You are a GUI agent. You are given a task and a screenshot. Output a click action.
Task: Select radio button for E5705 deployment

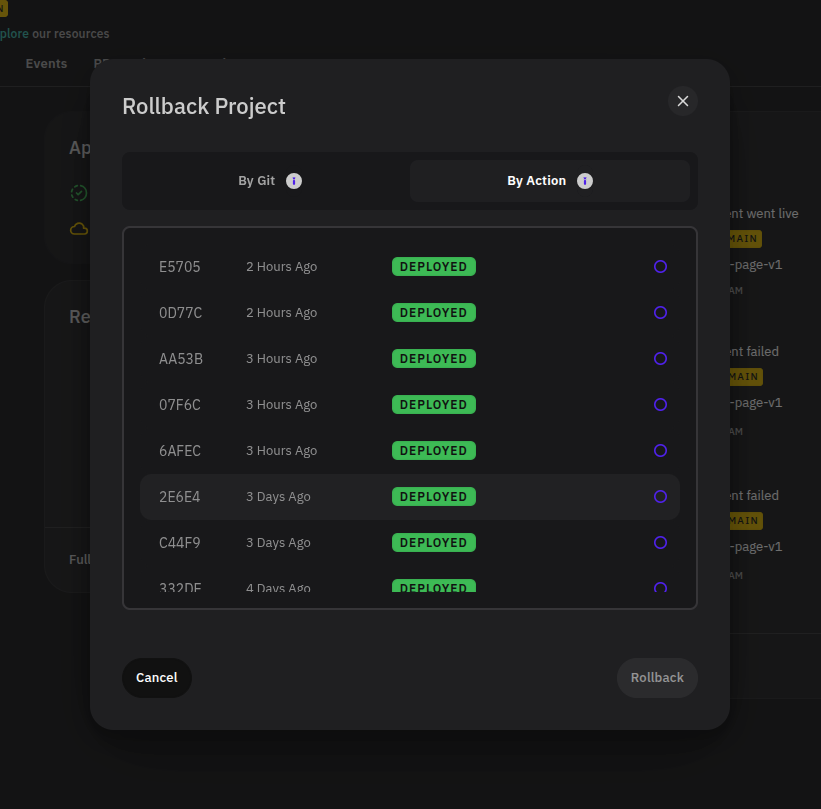click(660, 267)
